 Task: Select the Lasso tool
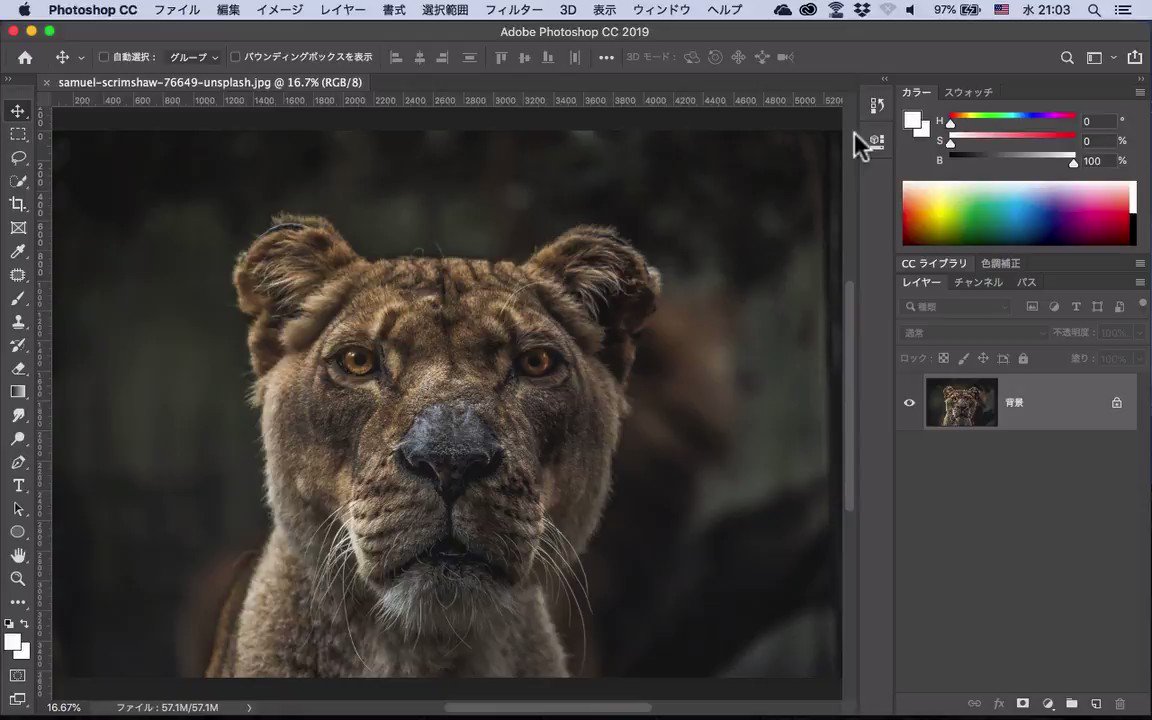point(18,157)
